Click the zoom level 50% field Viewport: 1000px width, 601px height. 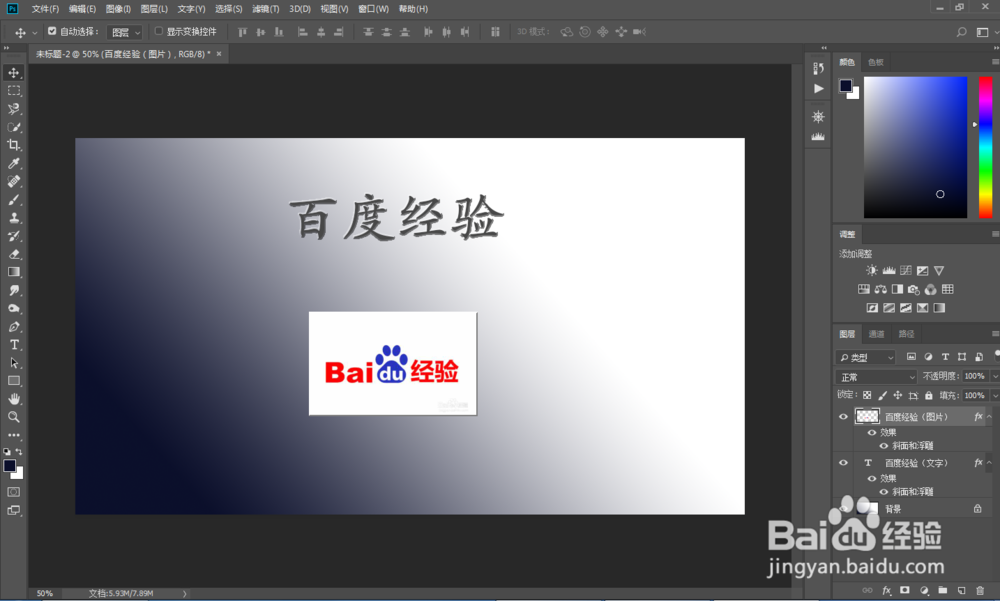point(45,593)
